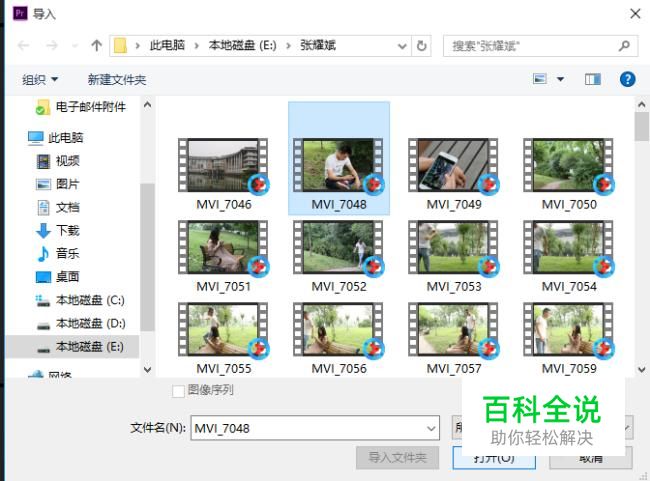Go back with the back arrow
The width and height of the screenshot is (650, 481).
(24, 45)
